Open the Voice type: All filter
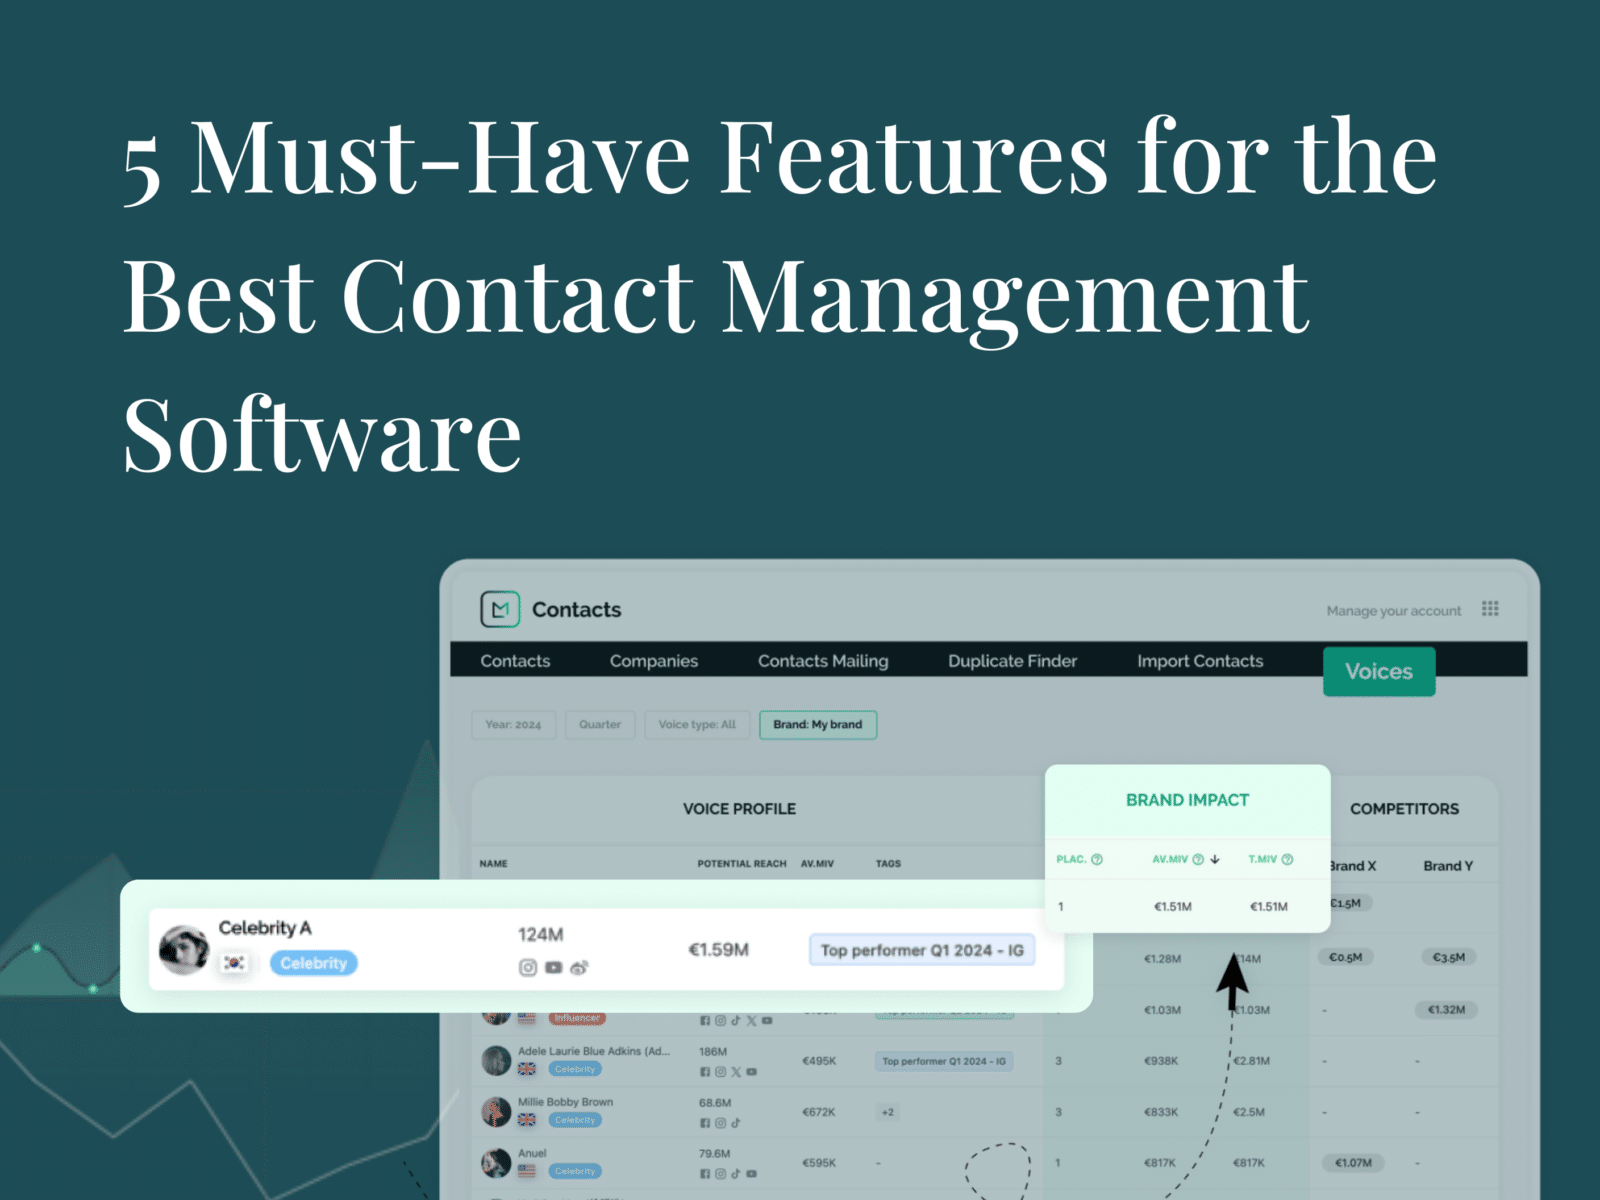This screenshot has height=1200, width=1600. 697,724
